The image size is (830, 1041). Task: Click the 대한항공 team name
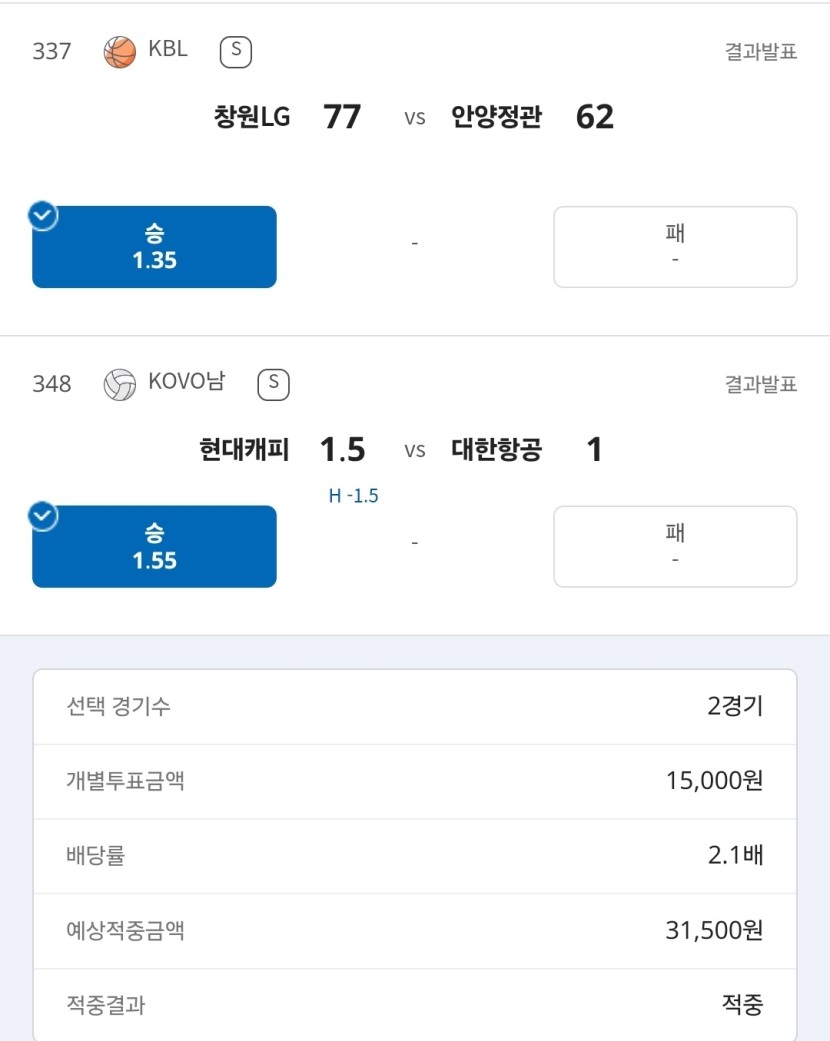click(x=497, y=449)
